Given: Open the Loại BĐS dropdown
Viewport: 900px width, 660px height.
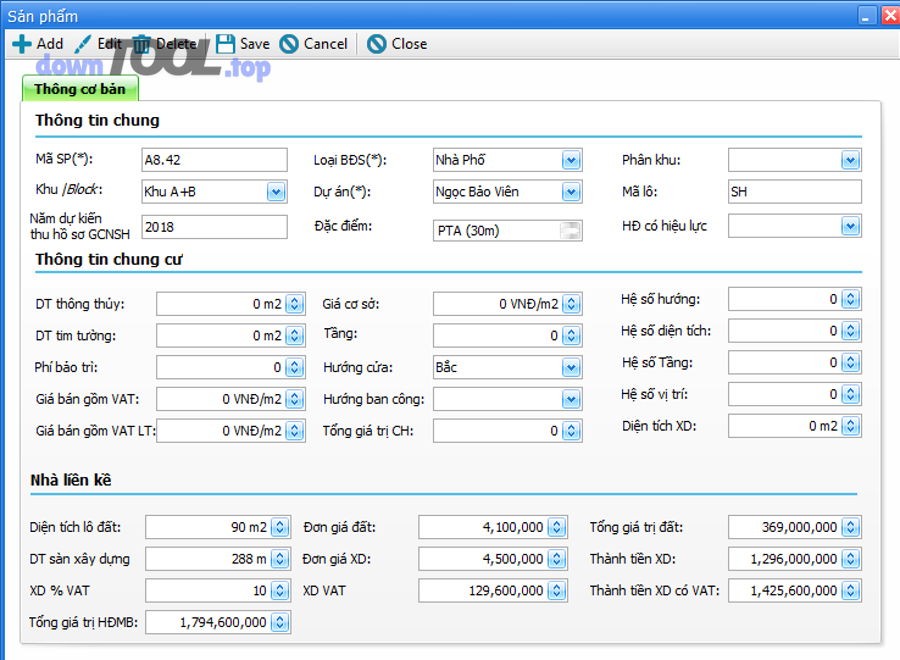Looking at the screenshot, I should (x=569, y=159).
